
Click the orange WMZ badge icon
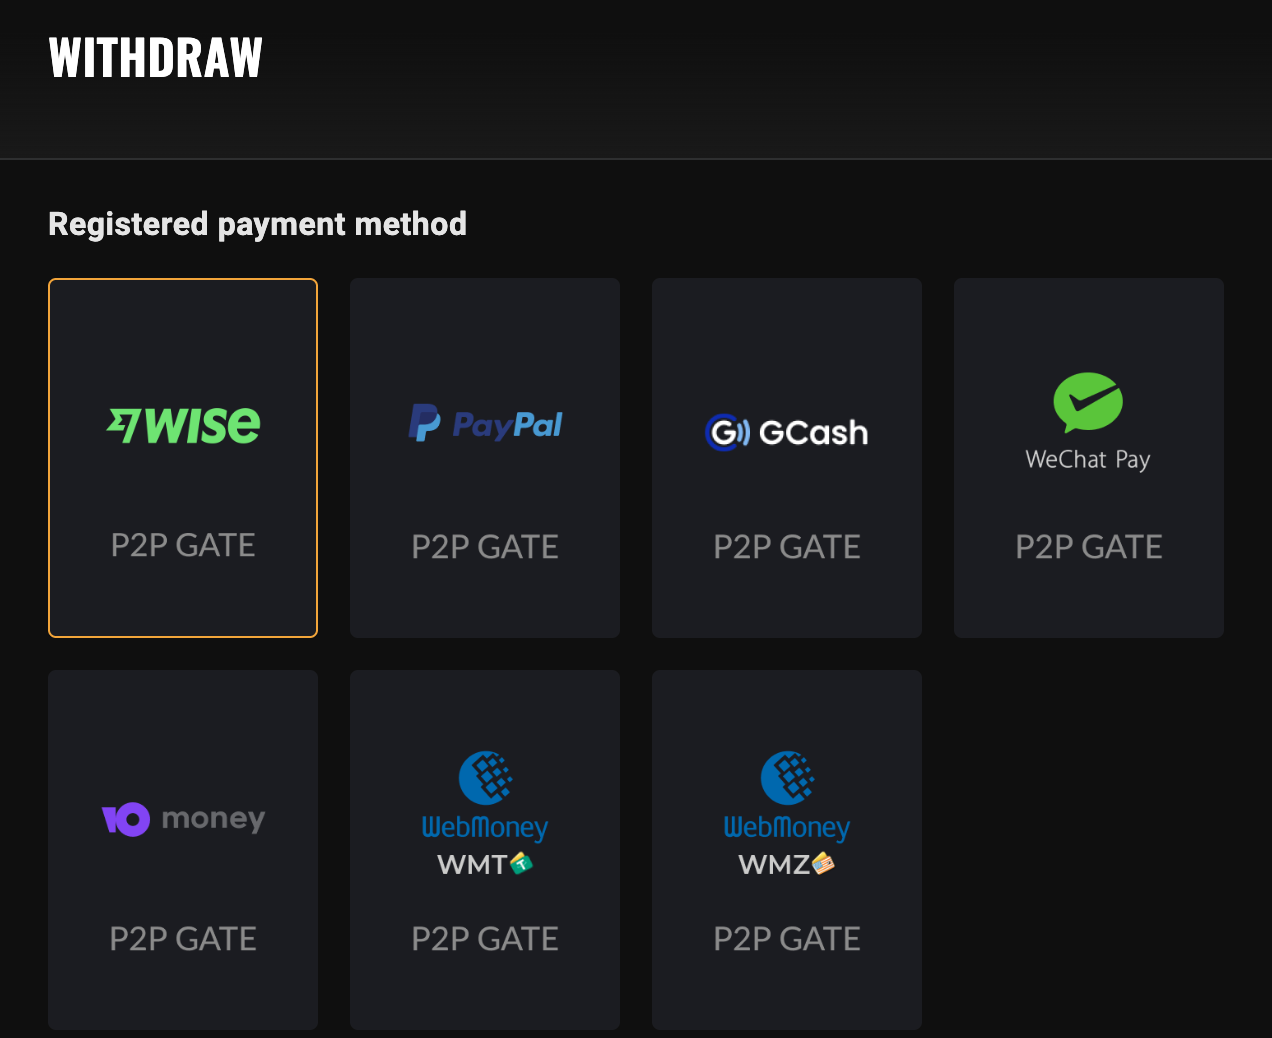coord(823,863)
